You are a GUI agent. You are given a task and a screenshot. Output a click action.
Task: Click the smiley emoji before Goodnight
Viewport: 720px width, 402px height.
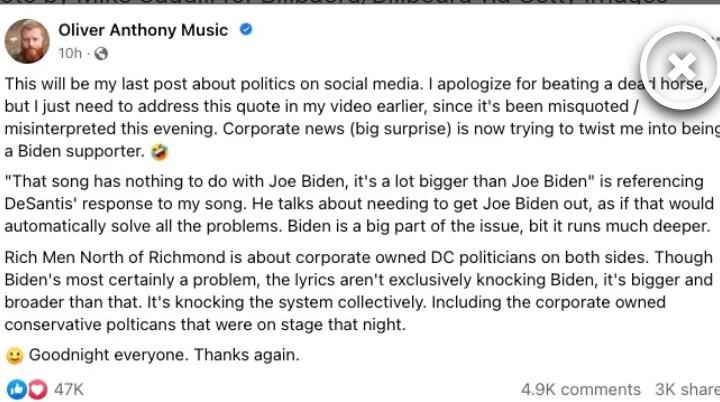(15, 355)
